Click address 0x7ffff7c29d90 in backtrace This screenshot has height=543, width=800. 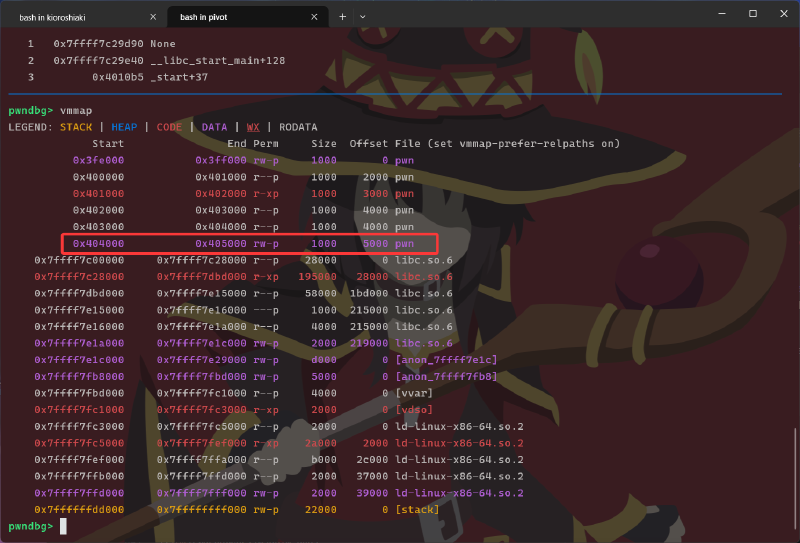[98, 44]
